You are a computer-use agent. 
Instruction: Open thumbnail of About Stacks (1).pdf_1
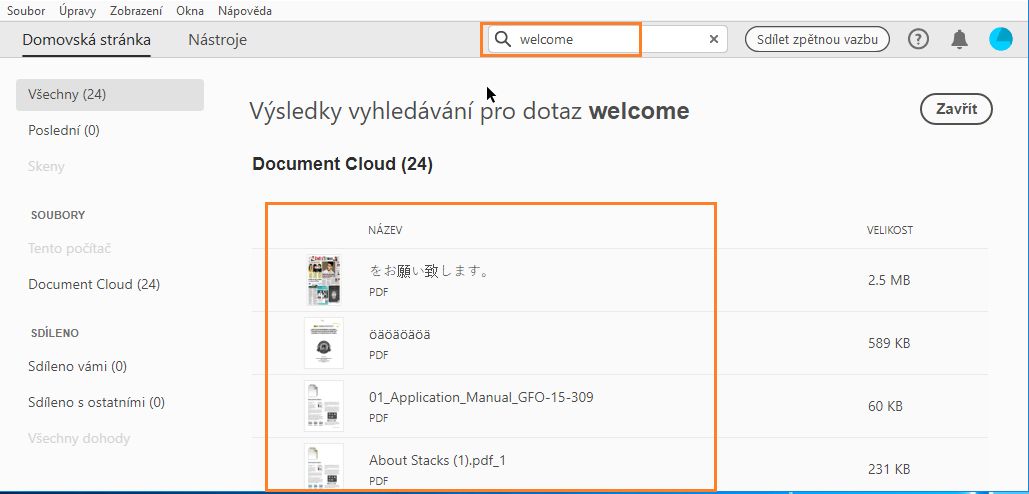[x=324, y=466]
